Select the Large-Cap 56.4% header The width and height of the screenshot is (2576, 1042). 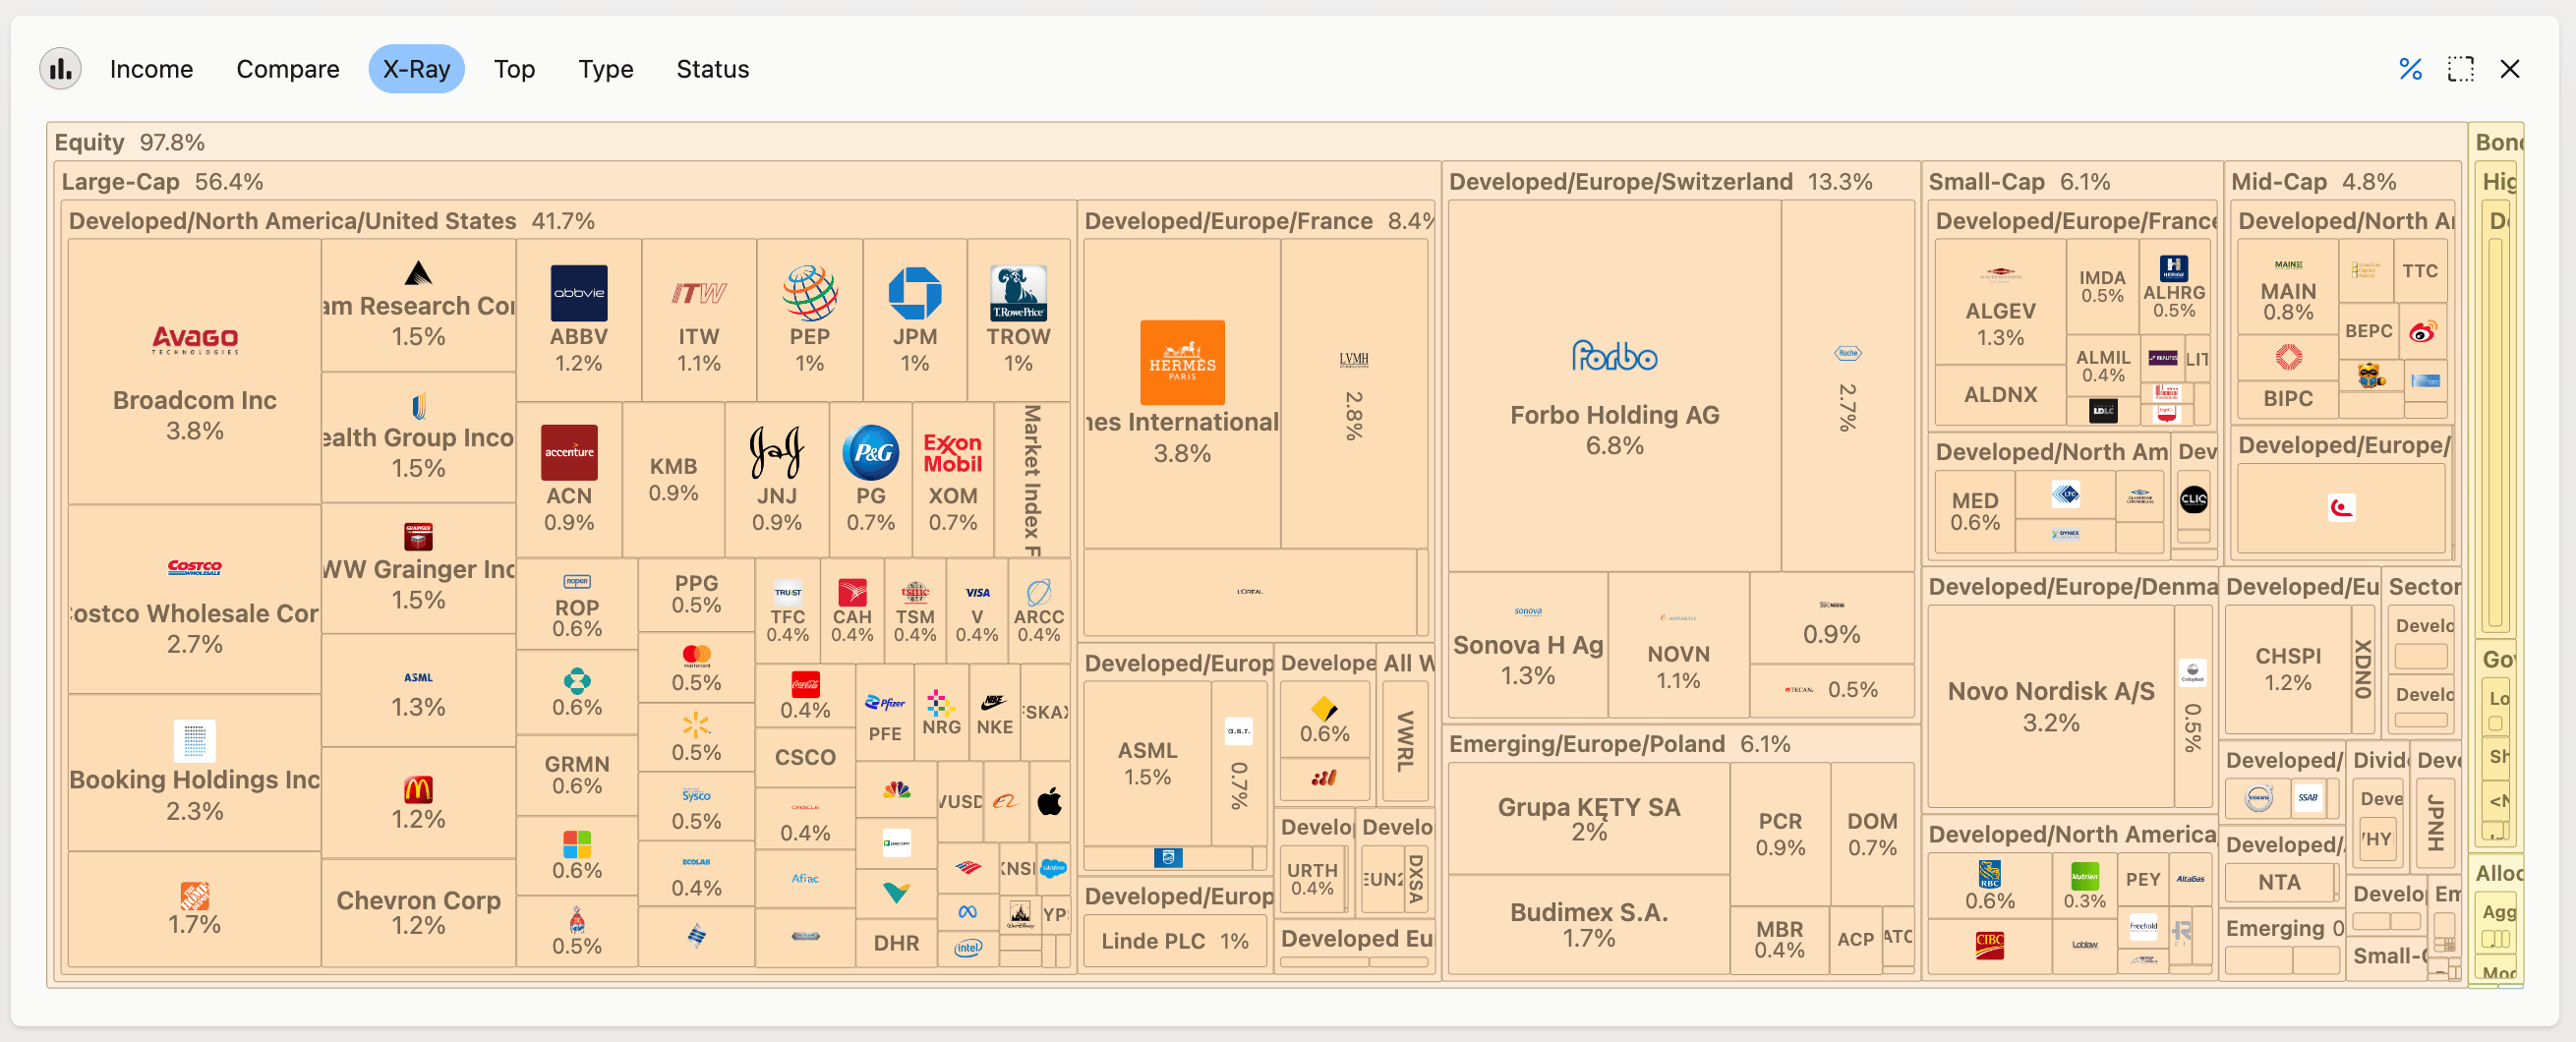click(x=162, y=181)
